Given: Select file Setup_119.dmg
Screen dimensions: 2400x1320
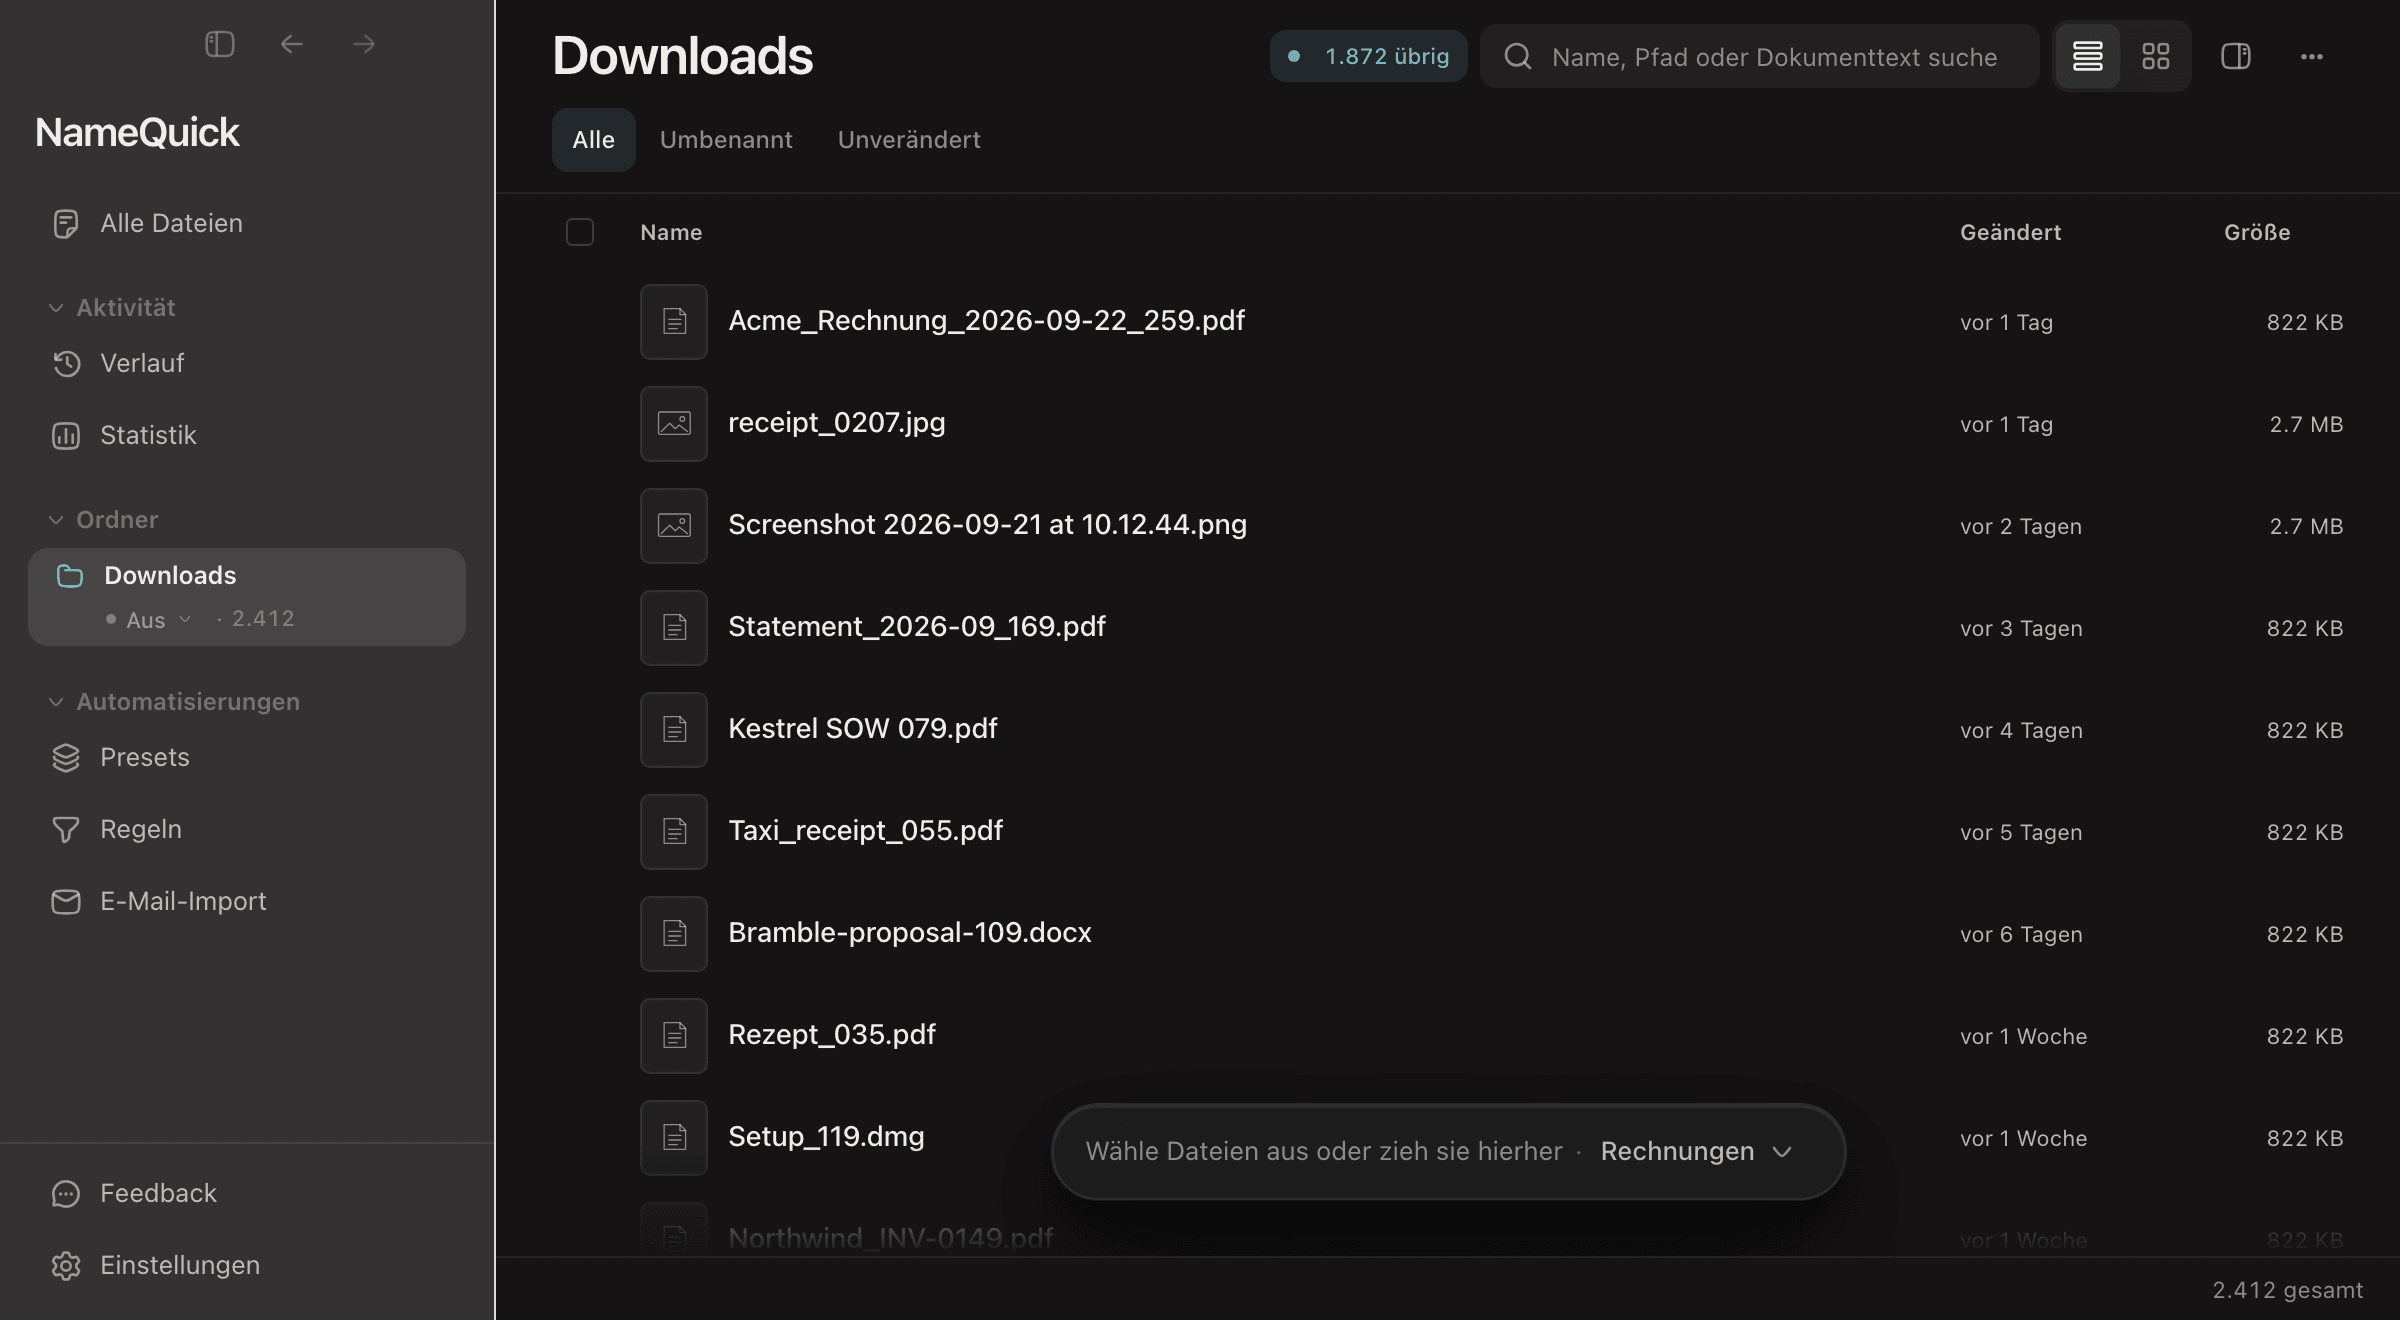Looking at the screenshot, I should click(x=826, y=1137).
